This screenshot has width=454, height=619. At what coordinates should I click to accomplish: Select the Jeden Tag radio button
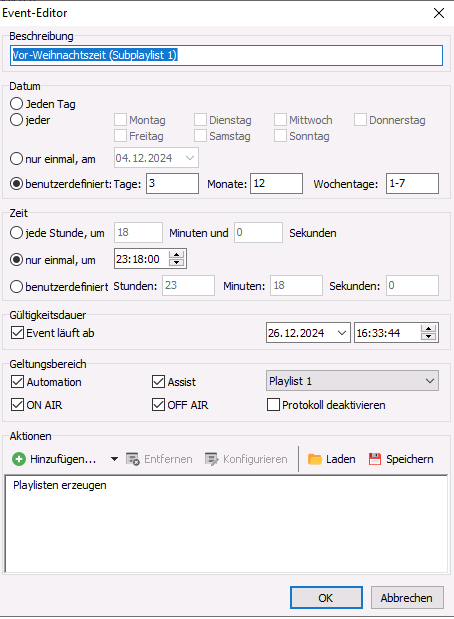pos(16,104)
